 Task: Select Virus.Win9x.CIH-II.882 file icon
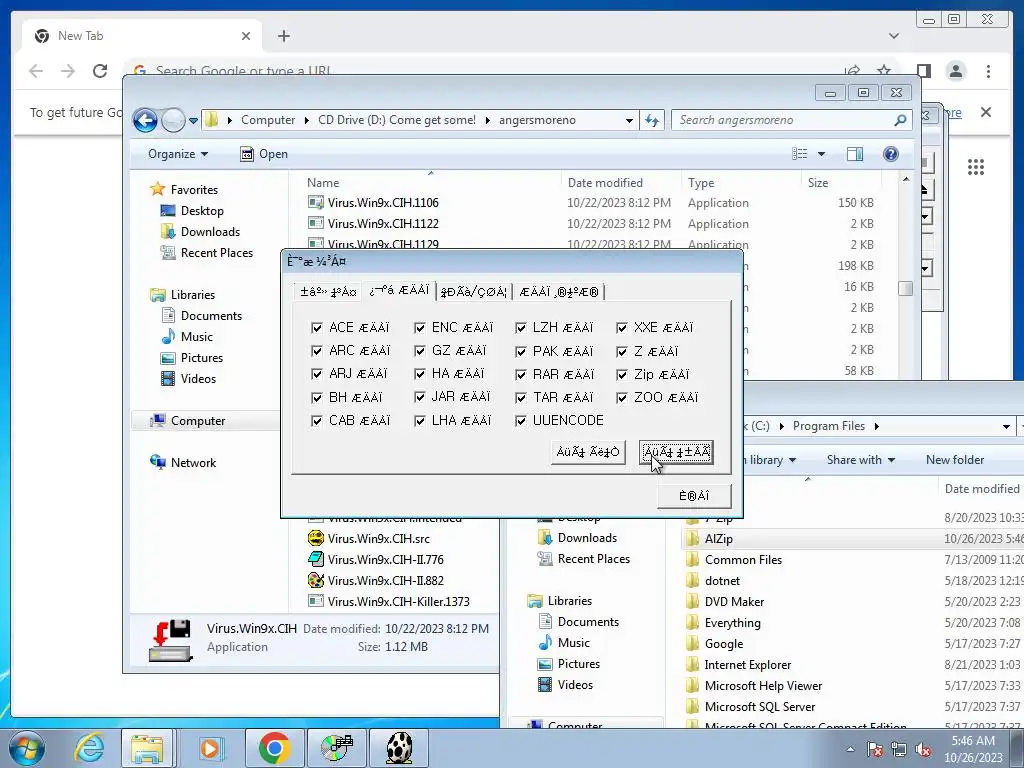pos(316,581)
